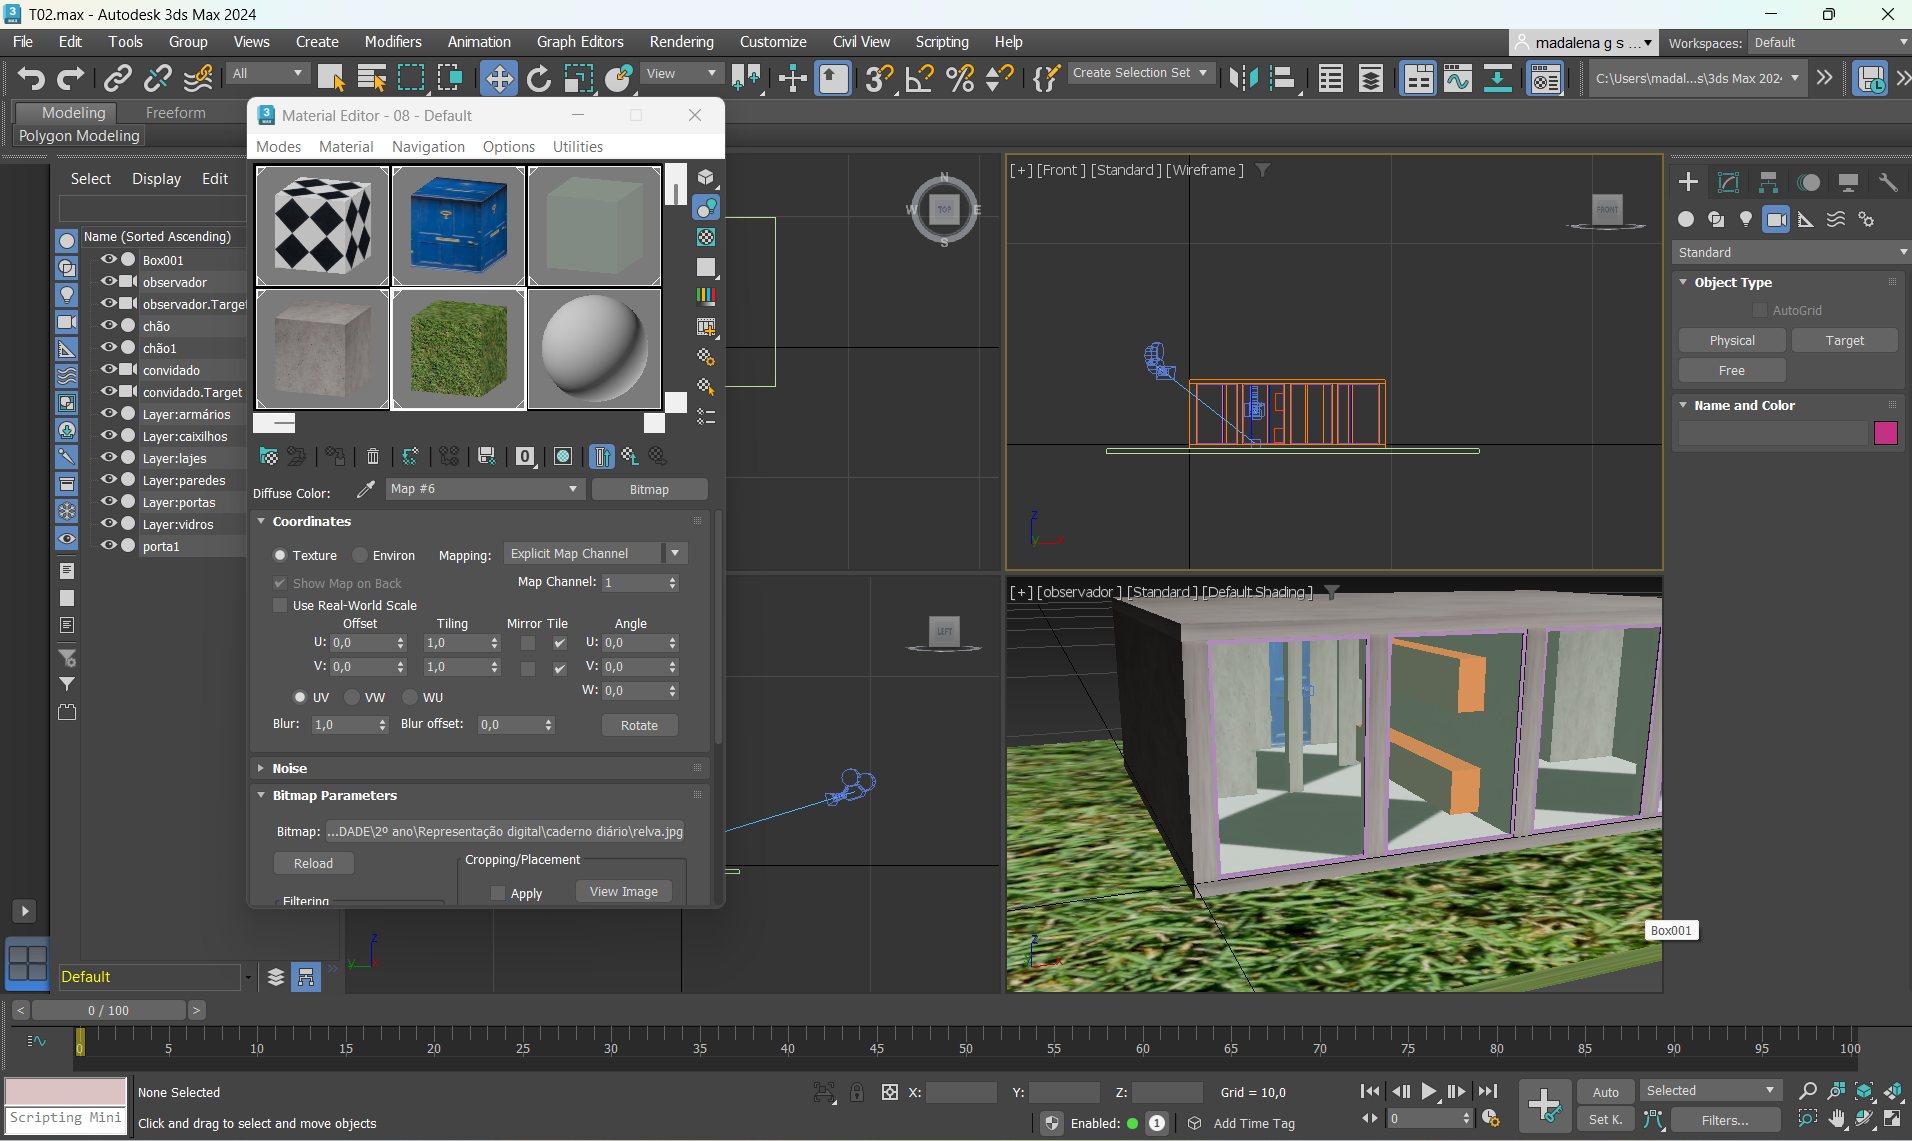The height and width of the screenshot is (1141, 1912).
Task: Open the Rendering menu
Action: point(681,42)
